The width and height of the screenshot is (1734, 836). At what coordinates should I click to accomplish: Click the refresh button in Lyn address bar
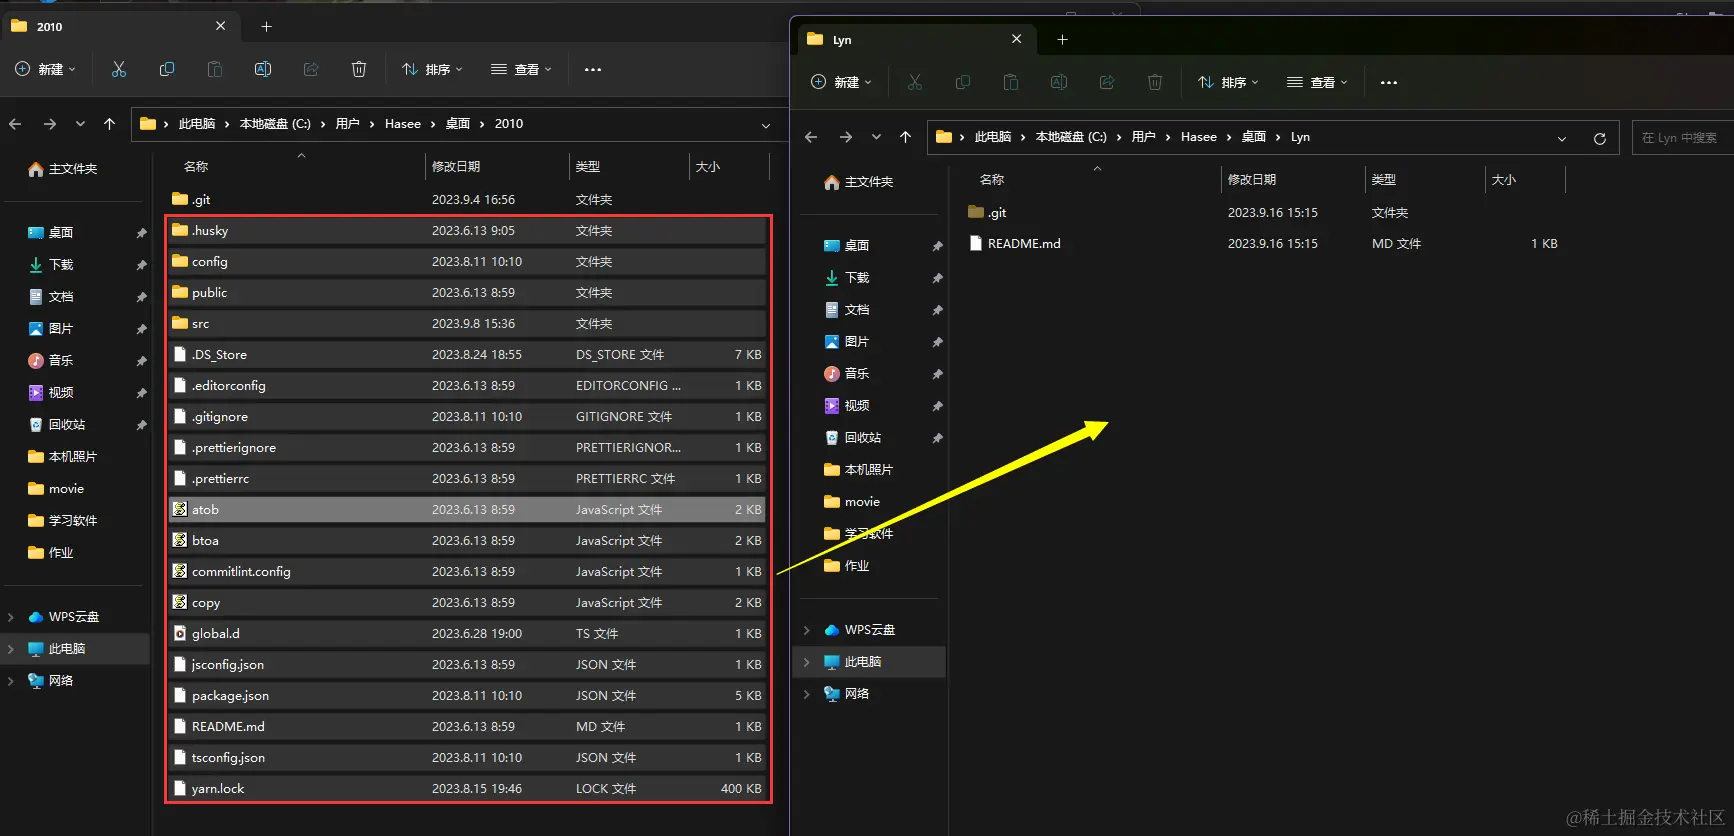coord(1600,138)
